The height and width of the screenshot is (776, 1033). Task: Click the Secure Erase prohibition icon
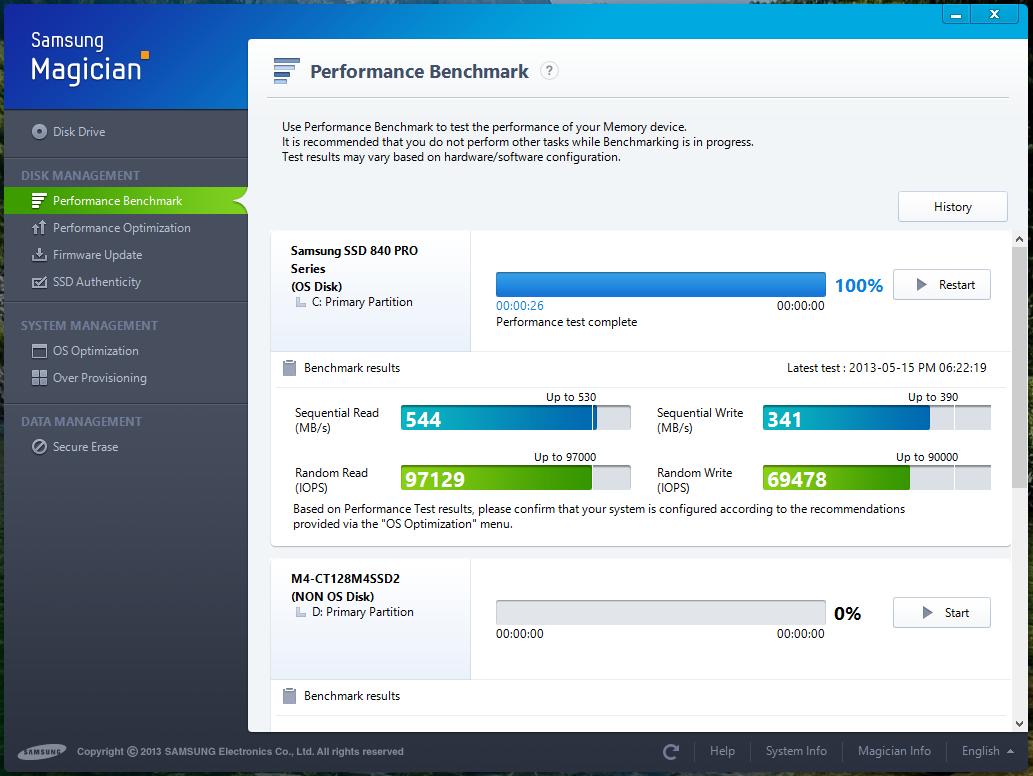(40, 447)
